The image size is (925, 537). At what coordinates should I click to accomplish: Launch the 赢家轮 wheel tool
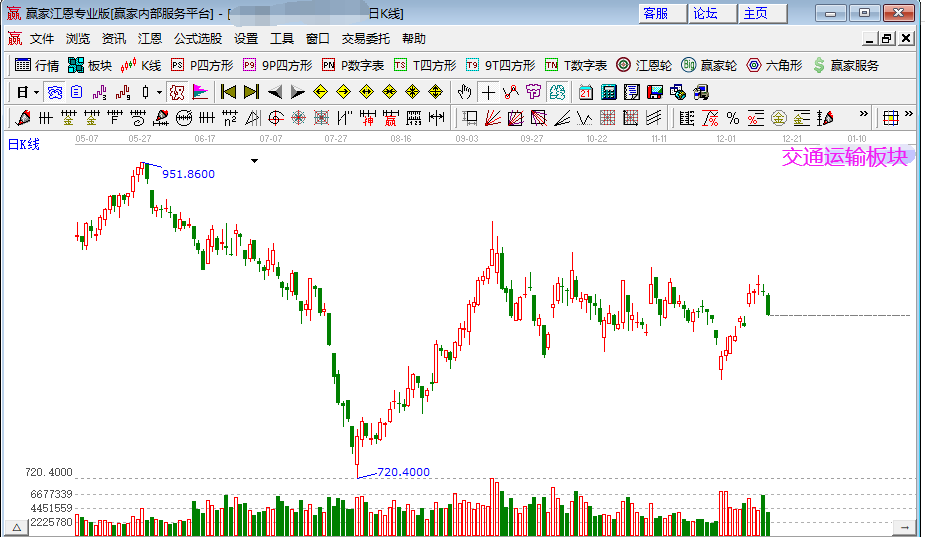pos(709,66)
